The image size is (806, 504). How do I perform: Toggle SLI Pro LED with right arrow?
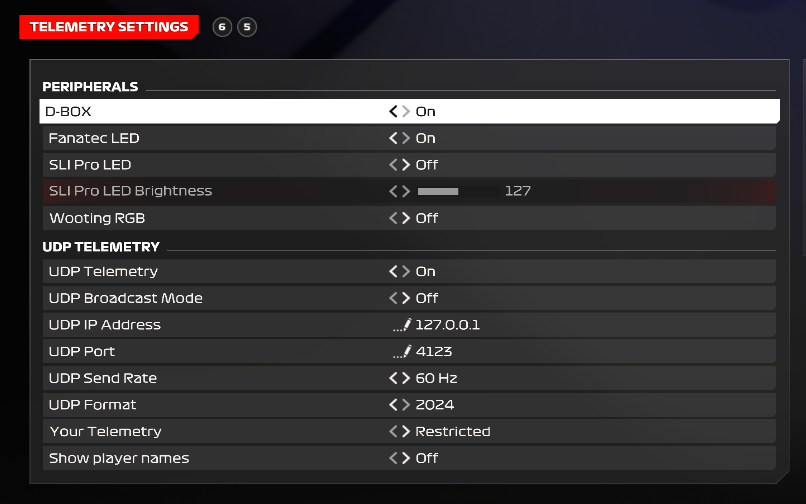(x=405, y=165)
